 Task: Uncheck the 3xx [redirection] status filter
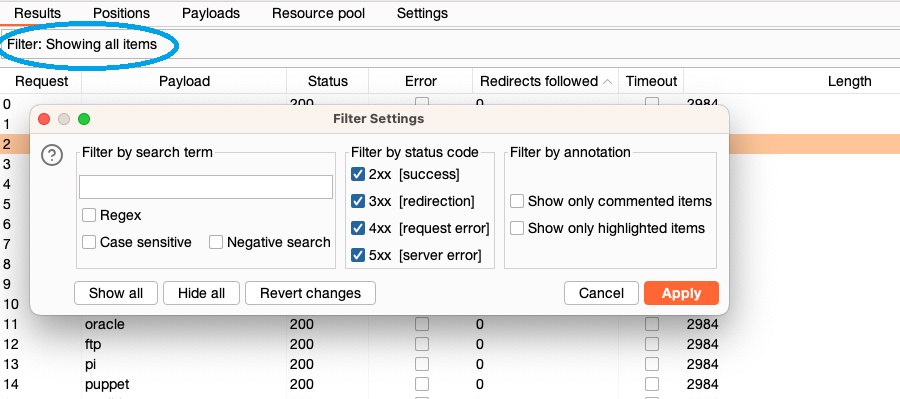coord(358,201)
